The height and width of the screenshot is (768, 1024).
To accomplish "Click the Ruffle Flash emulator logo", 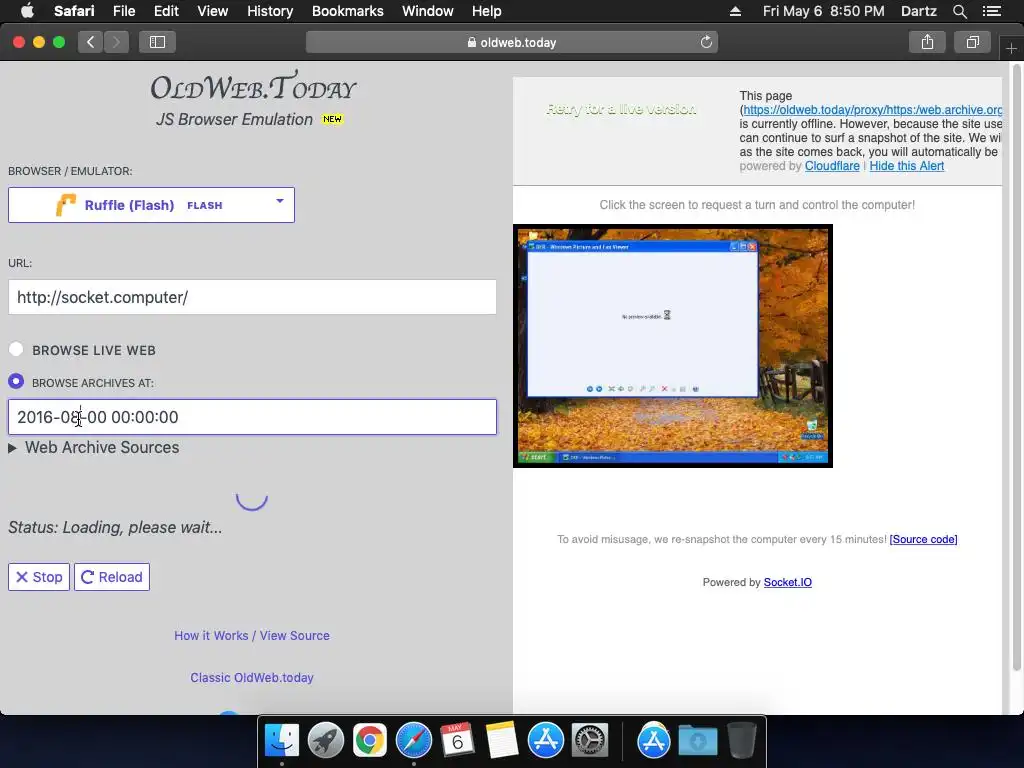I will (x=66, y=205).
